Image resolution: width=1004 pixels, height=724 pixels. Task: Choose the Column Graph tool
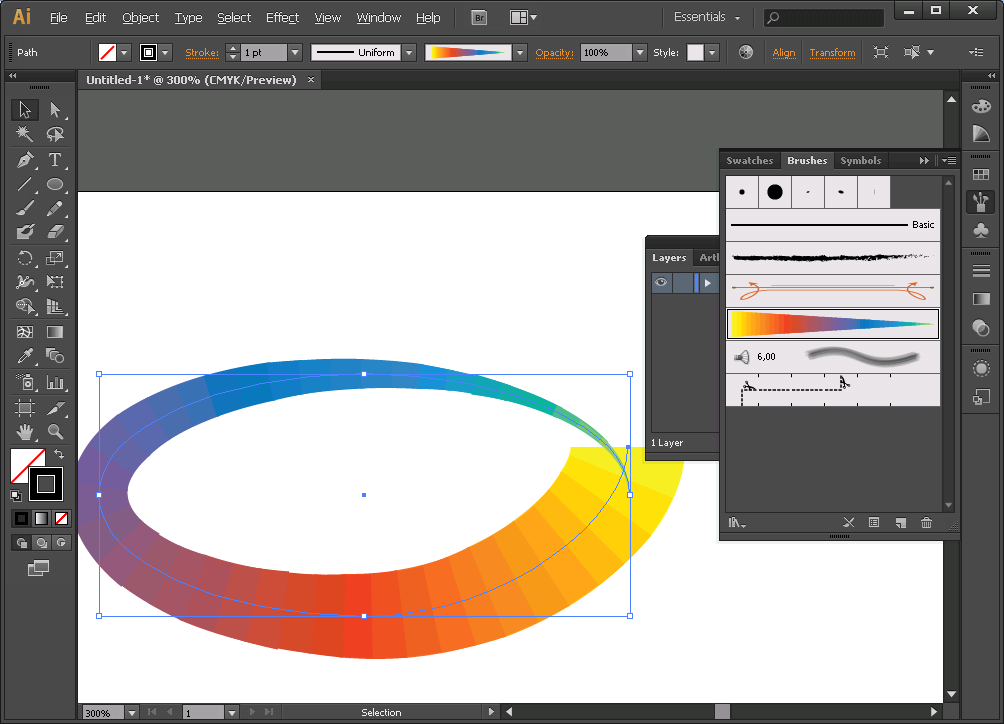(55, 382)
